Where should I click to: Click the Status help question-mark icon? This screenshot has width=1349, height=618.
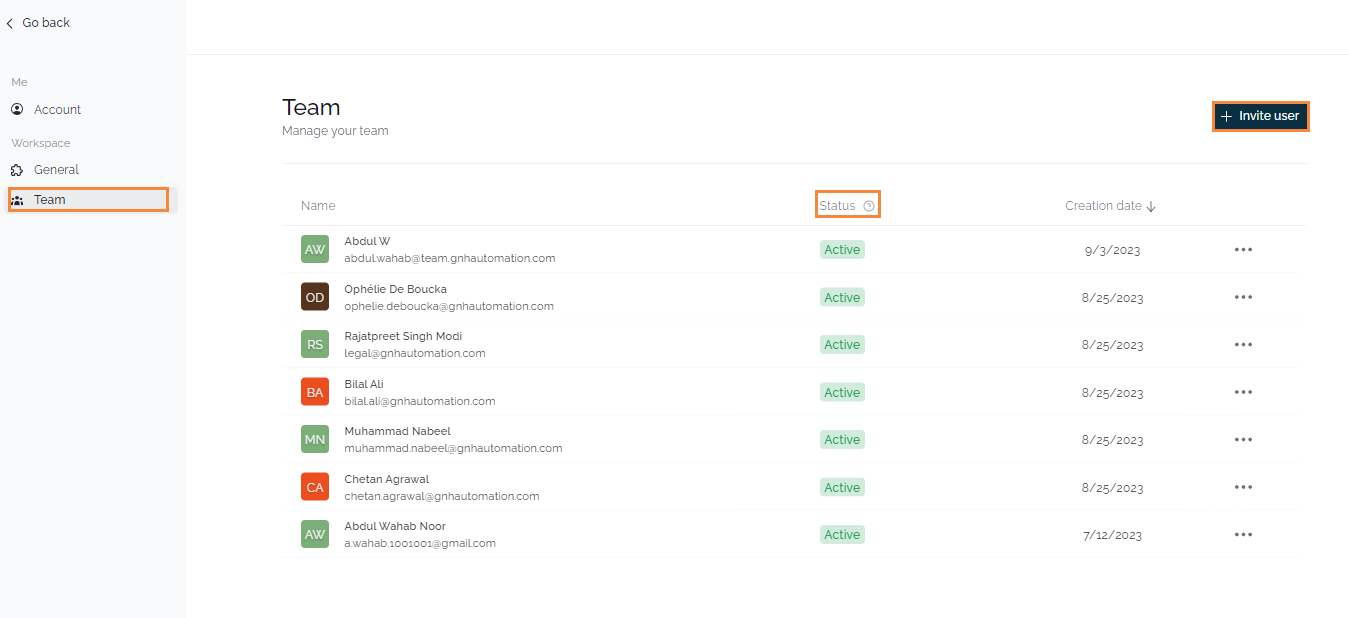click(x=869, y=206)
